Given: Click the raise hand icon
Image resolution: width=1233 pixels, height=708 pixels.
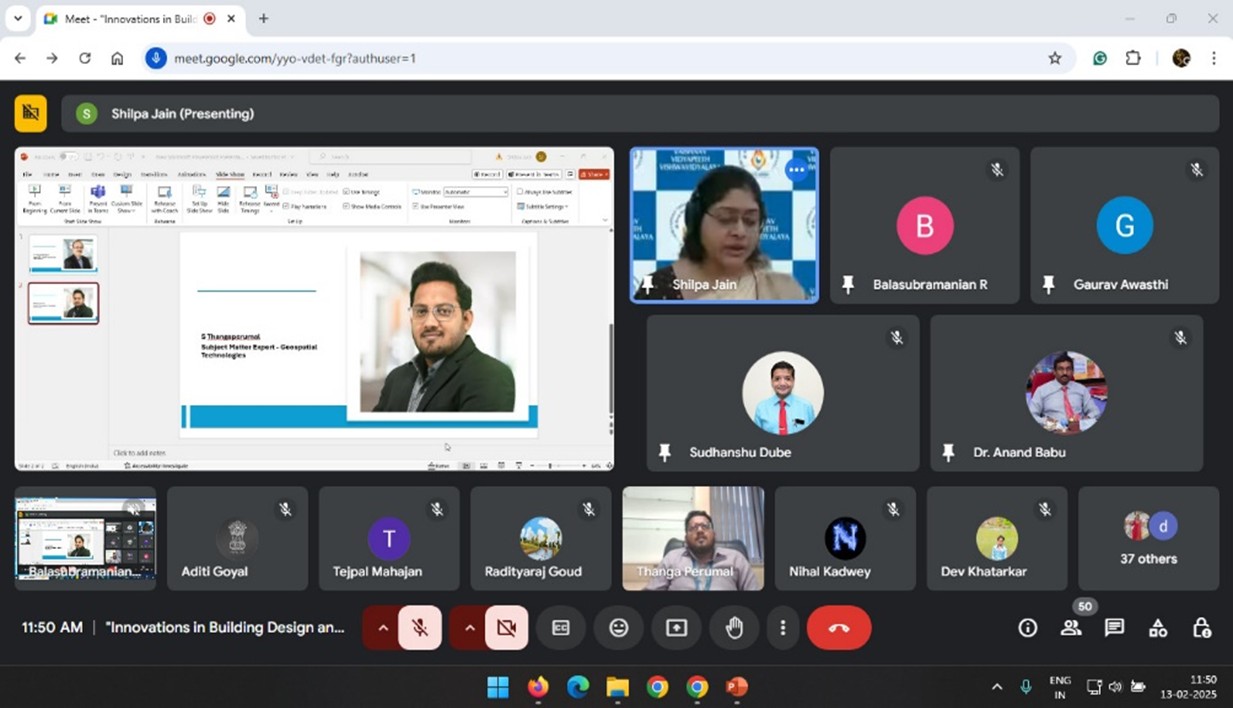Looking at the screenshot, I should click(734, 628).
